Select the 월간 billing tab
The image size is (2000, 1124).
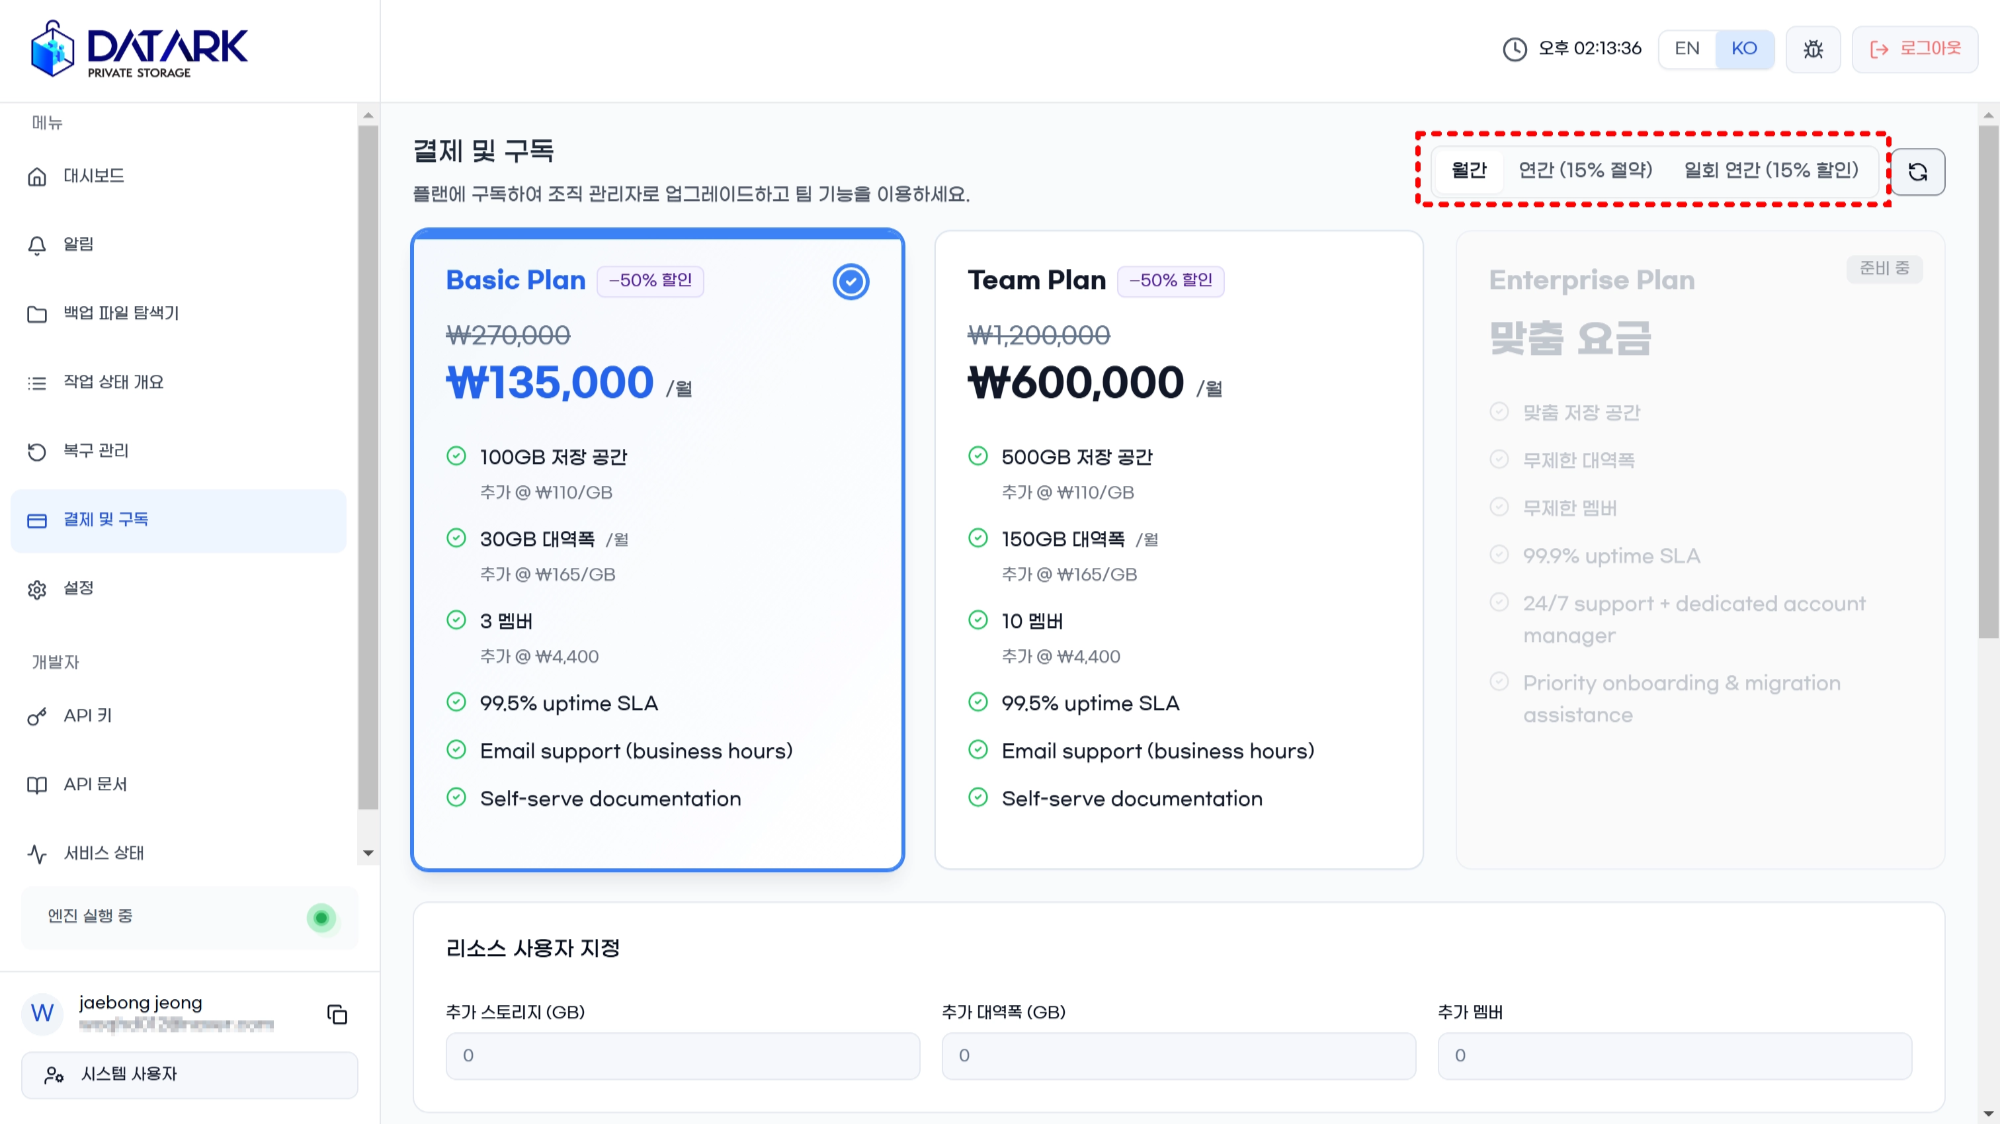click(x=1469, y=170)
